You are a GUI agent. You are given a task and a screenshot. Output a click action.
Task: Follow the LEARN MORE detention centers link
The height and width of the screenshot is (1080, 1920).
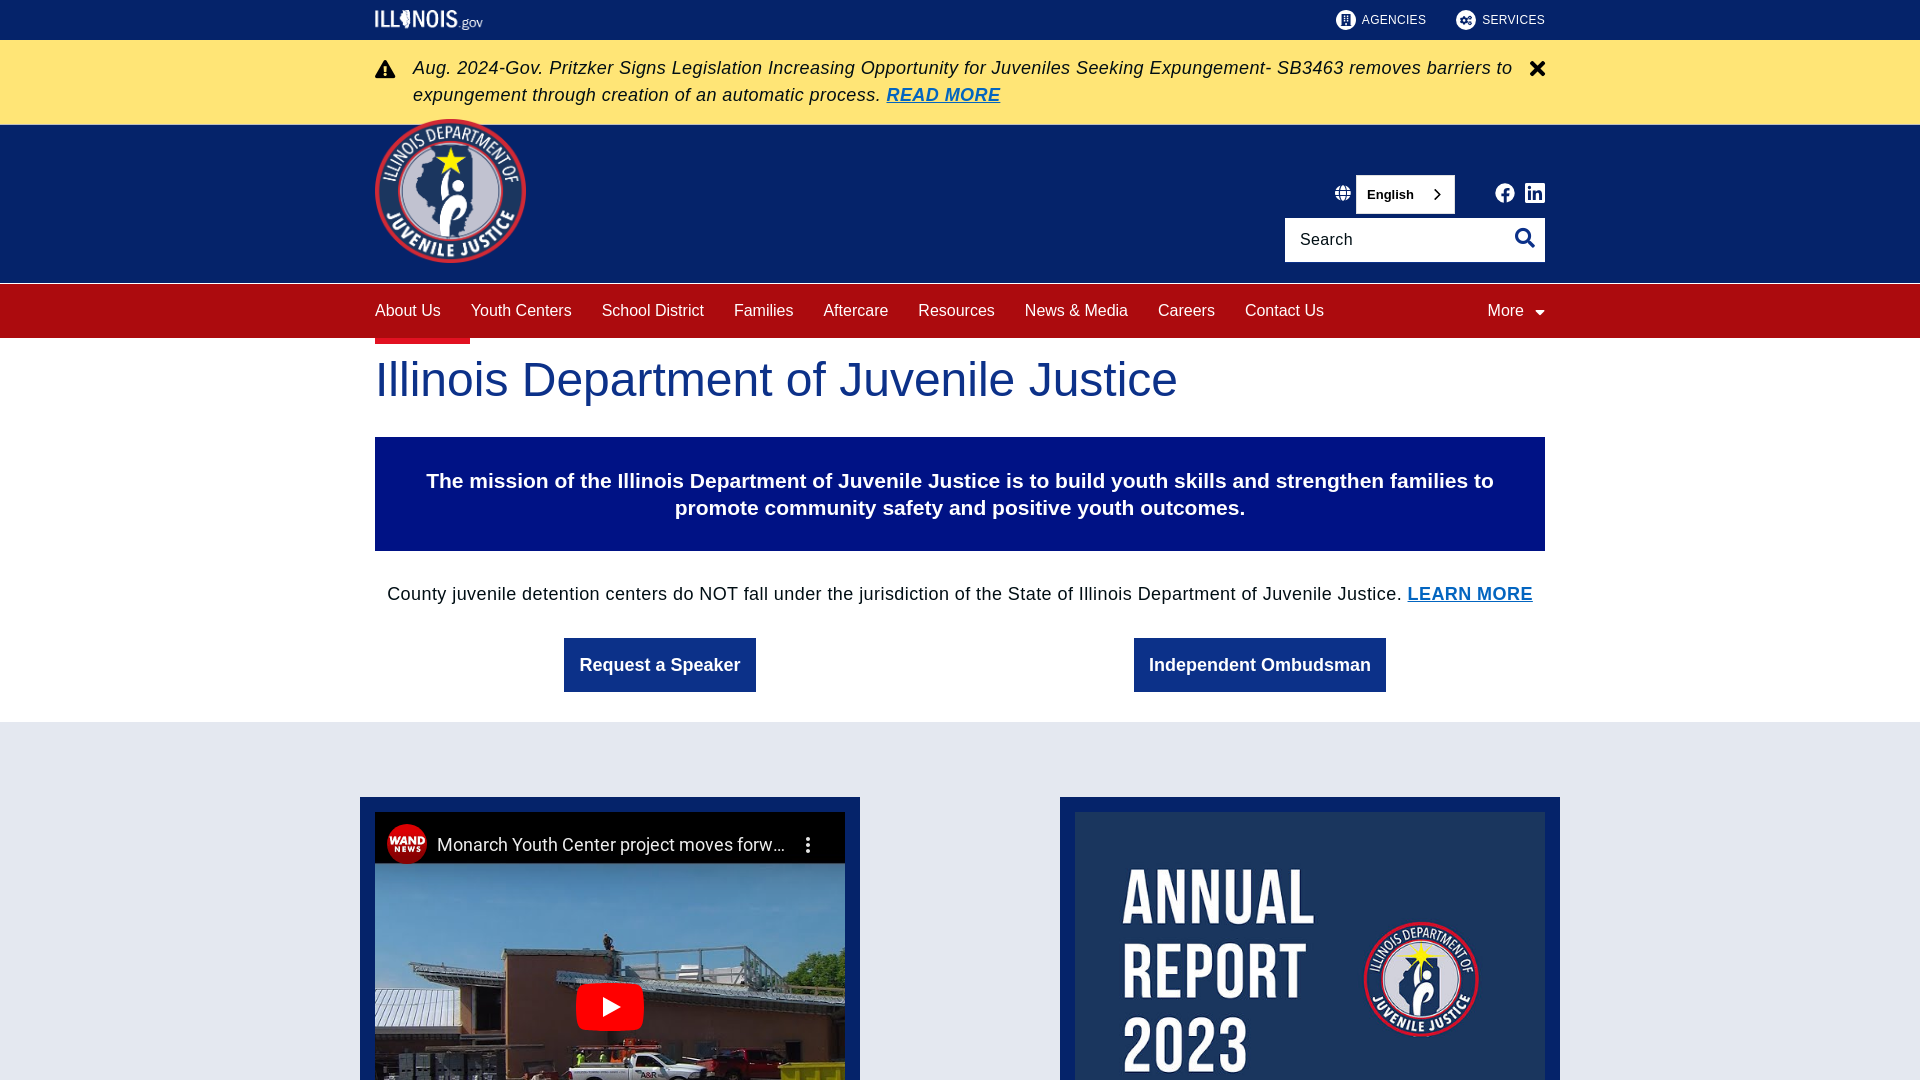[1470, 594]
